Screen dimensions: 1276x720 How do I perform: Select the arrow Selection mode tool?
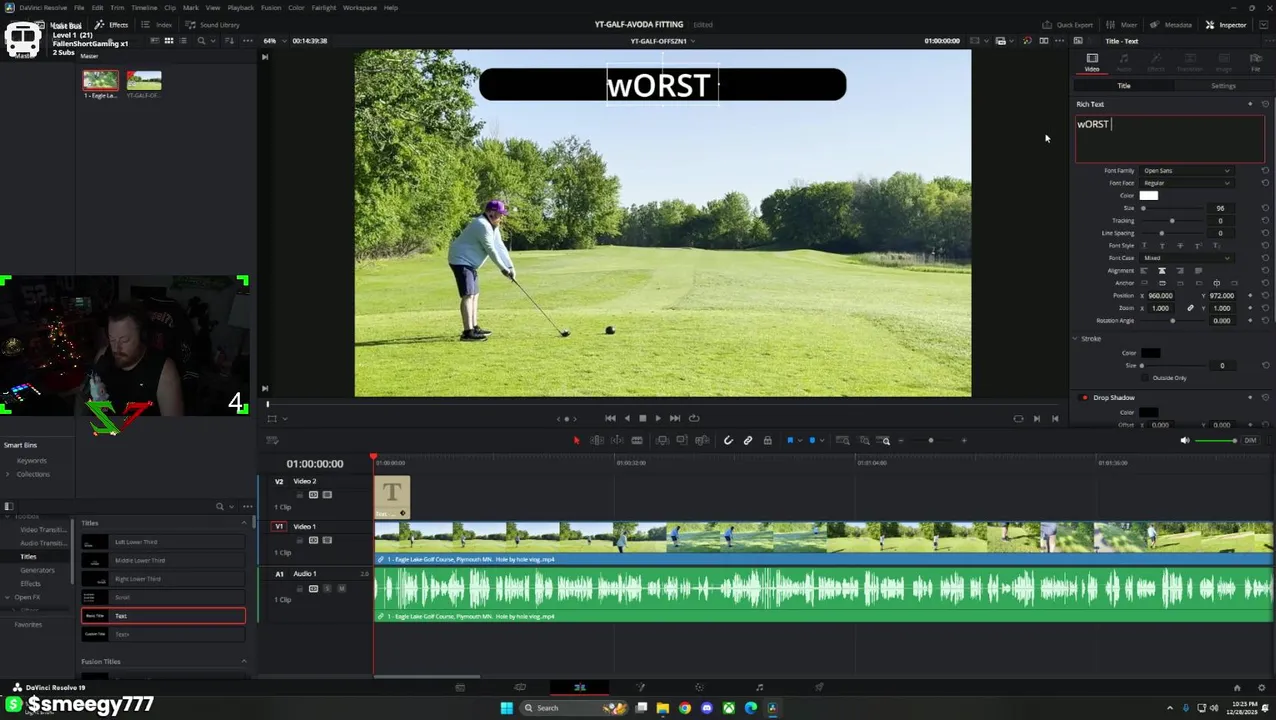point(576,441)
